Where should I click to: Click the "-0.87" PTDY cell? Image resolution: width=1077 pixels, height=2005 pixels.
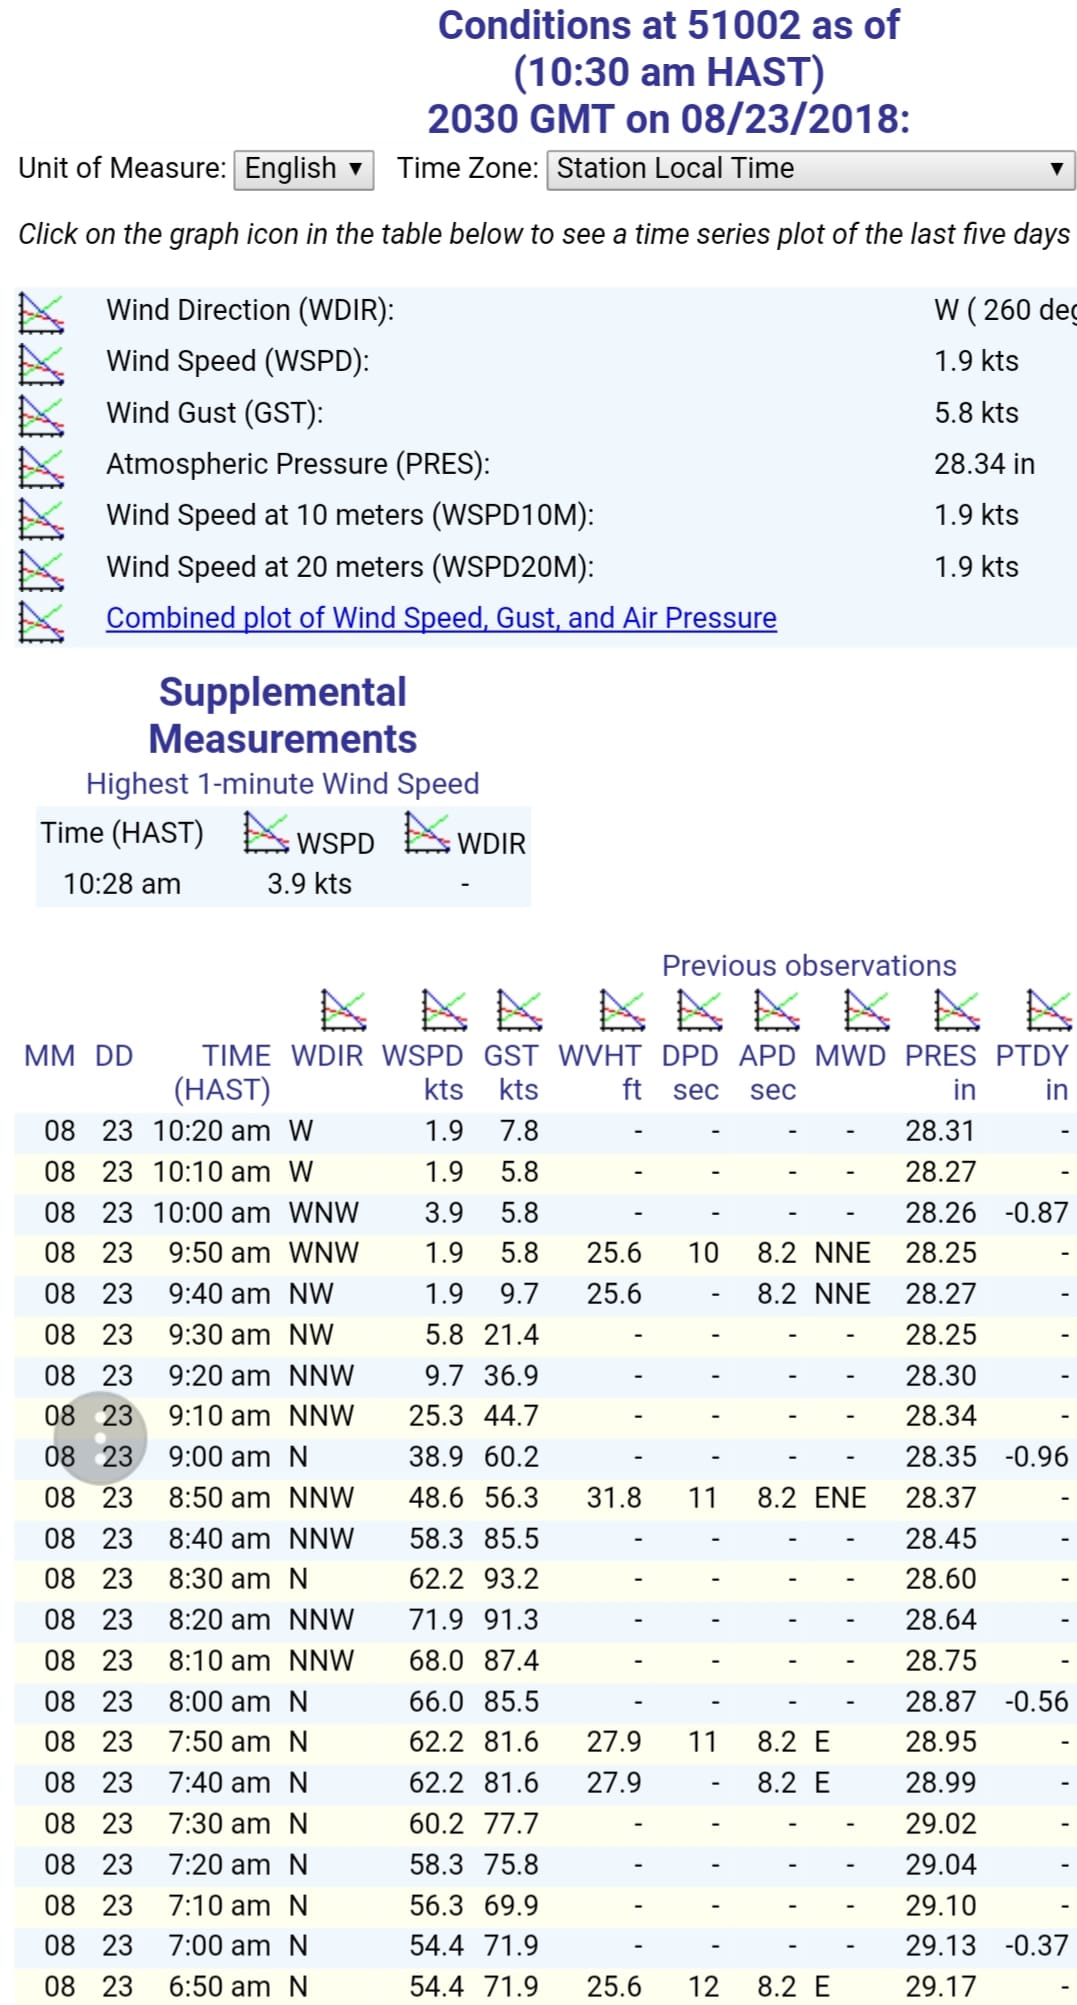1037,1212
